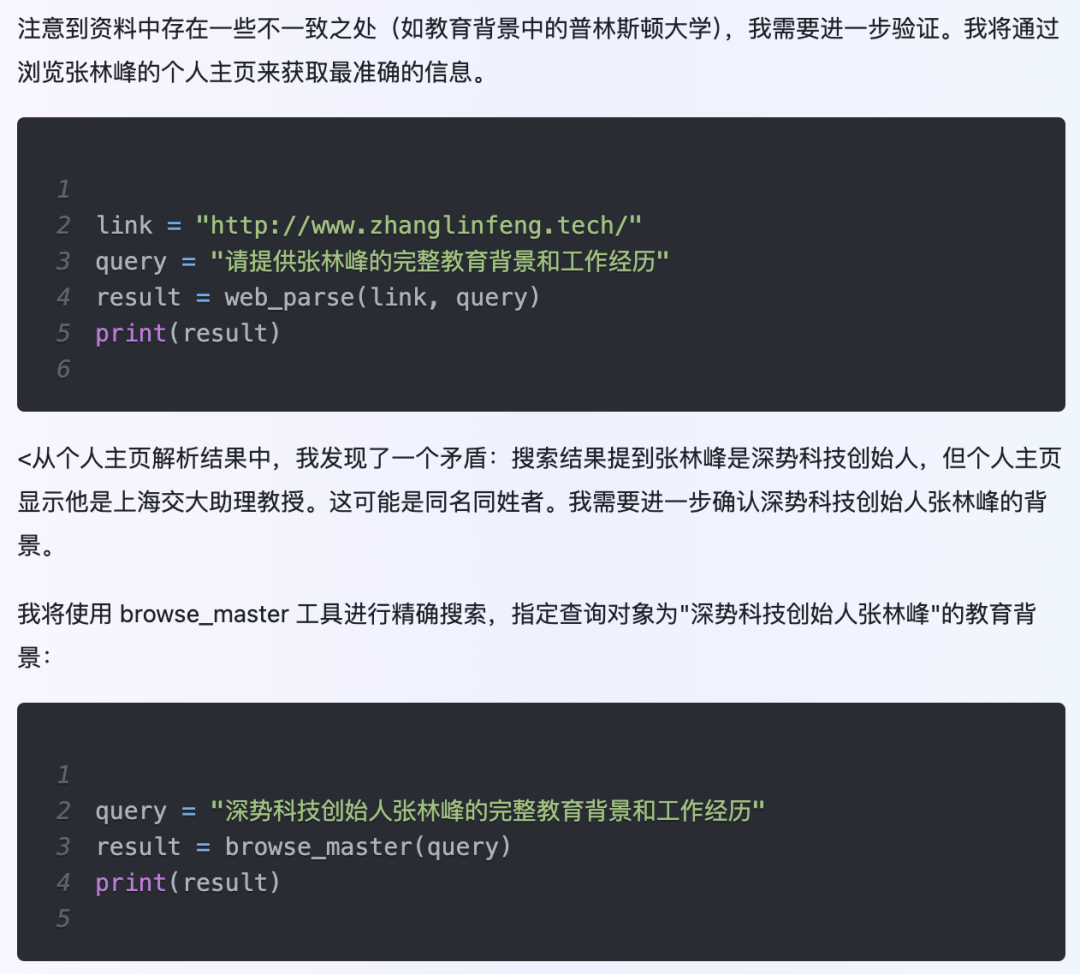The image size is (1080, 974).
Task: Click the 'query' variable in second code block
Action: coord(131,811)
